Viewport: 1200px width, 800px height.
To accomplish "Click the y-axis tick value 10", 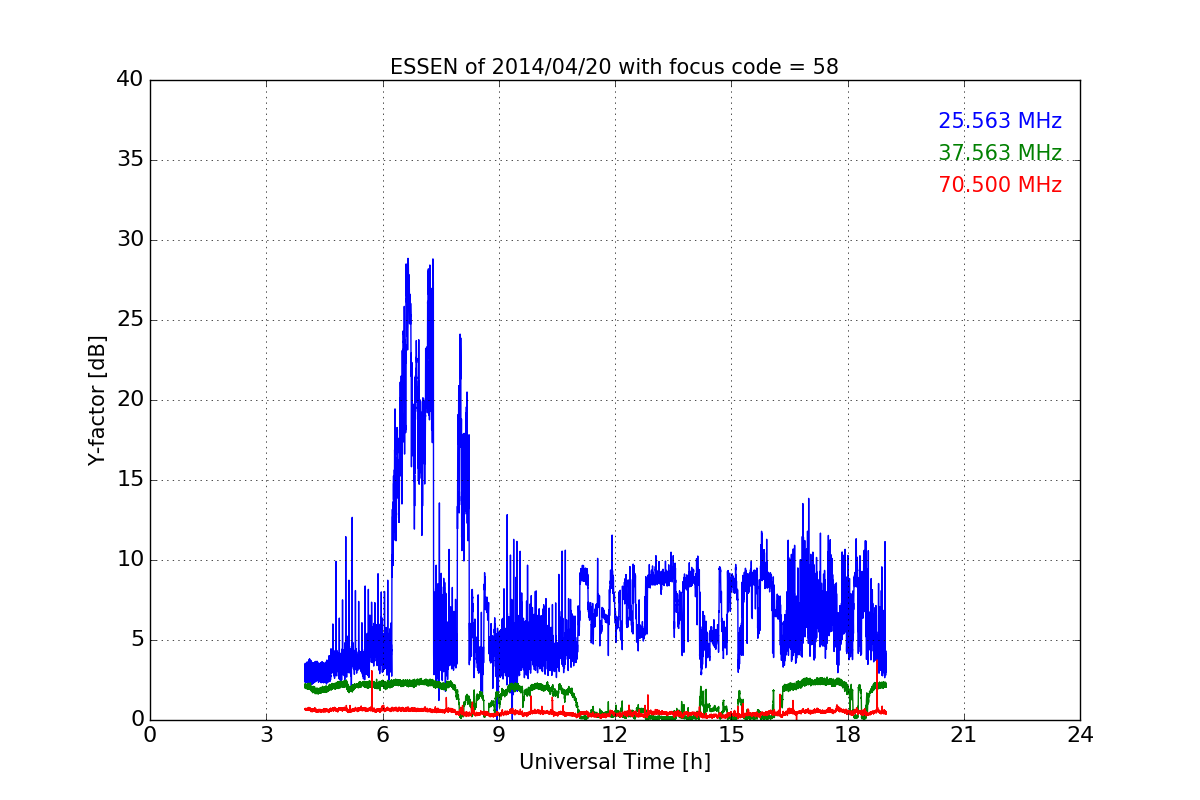I will coord(130,560).
